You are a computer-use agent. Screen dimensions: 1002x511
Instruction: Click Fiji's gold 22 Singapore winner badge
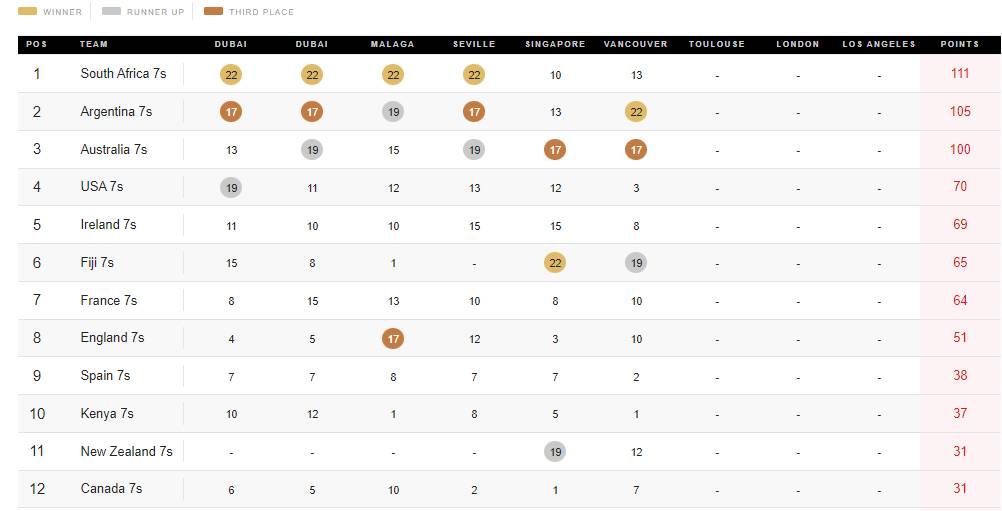pyautogui.click(x=555, y=263)
